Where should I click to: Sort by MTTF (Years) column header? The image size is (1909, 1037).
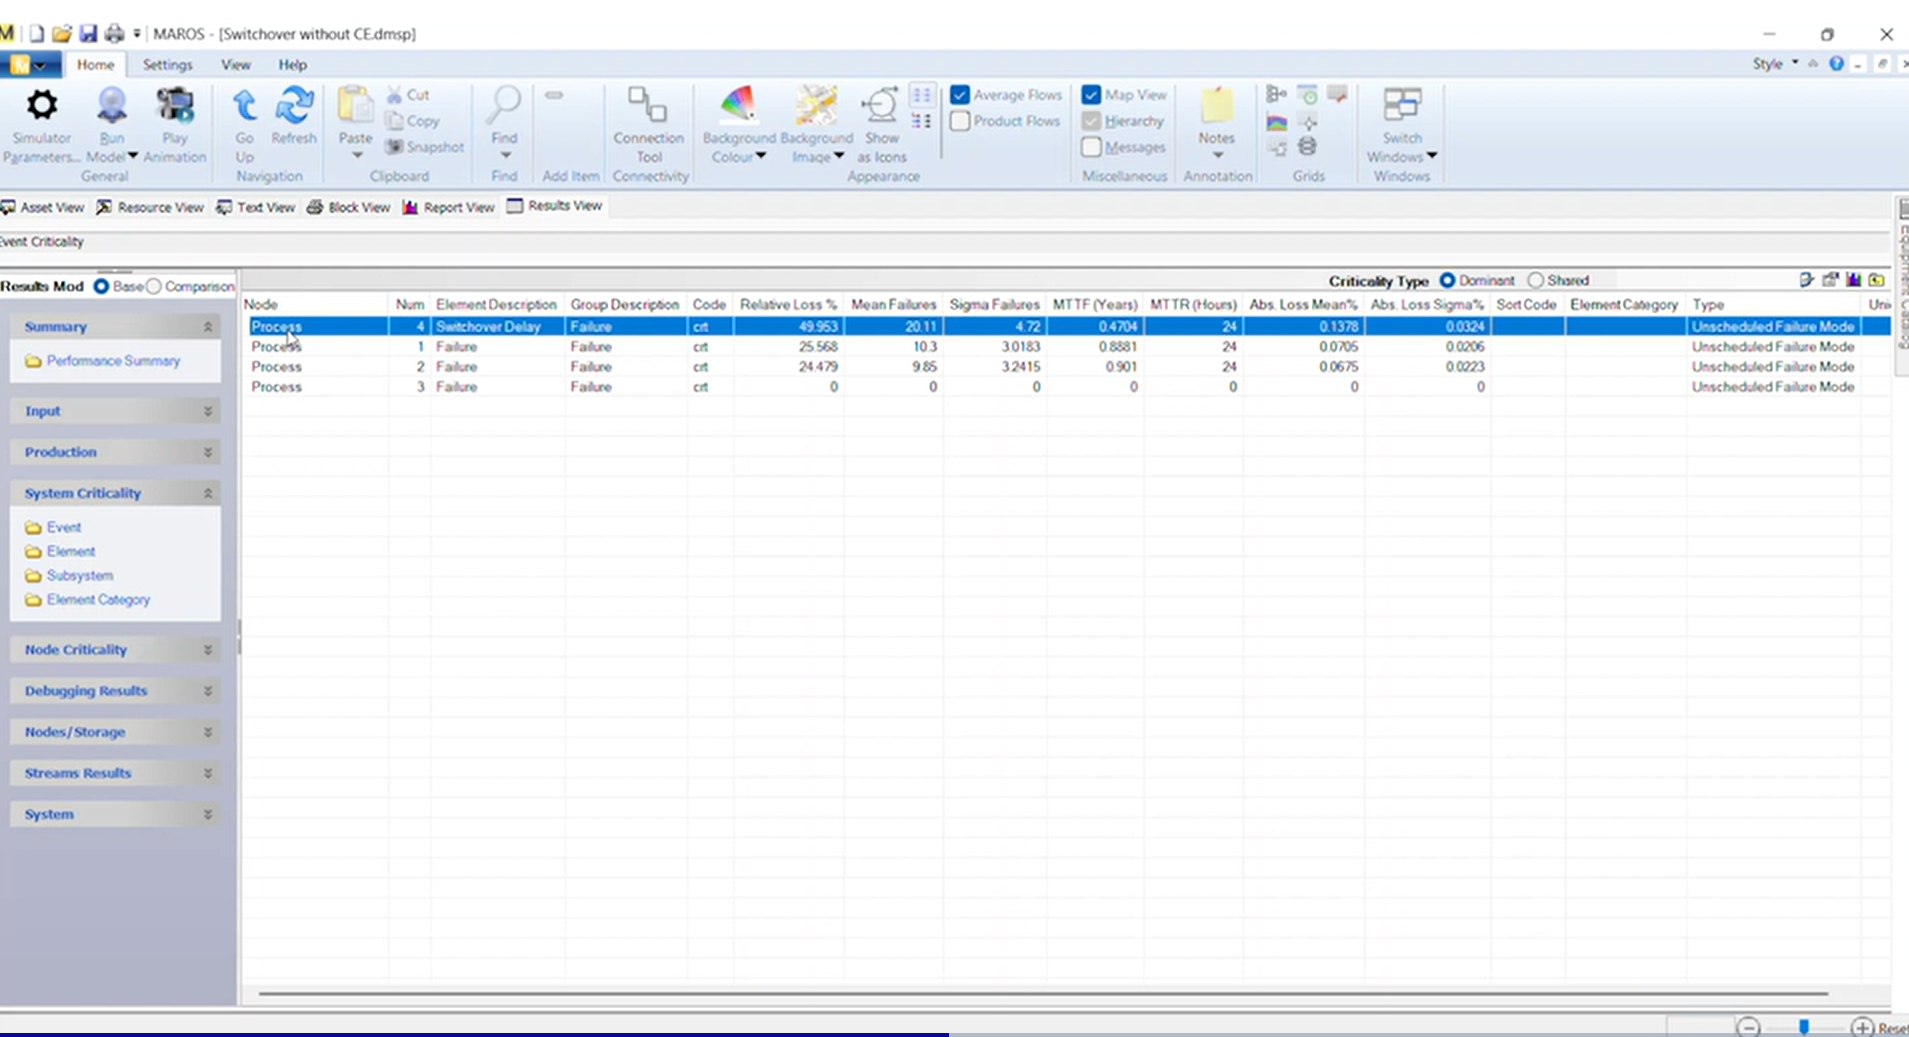(x=1095, y=304)
